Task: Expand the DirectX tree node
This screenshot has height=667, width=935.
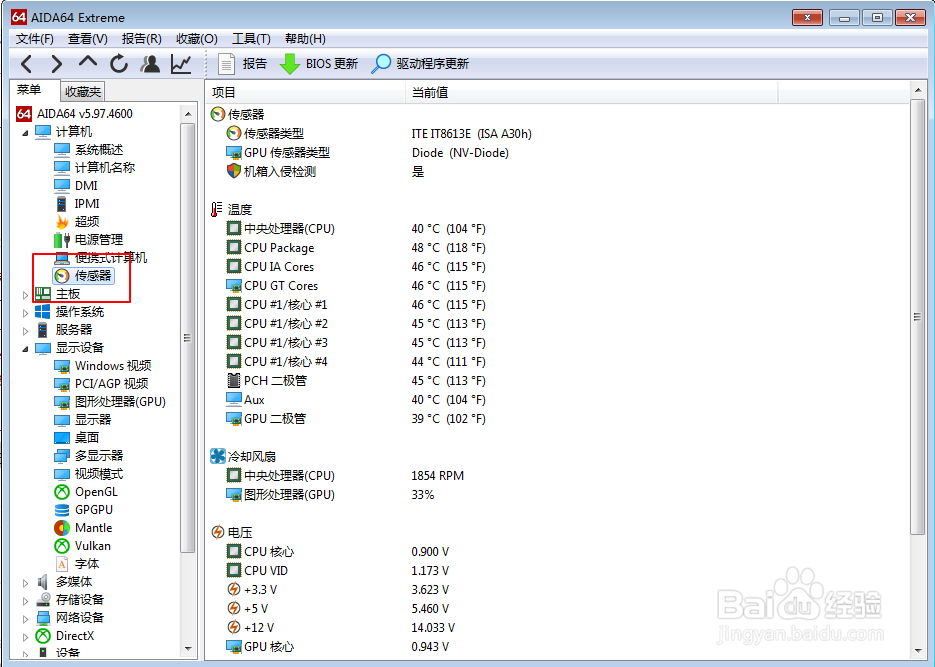Action: pyautogui.click(x=25, y=637)
